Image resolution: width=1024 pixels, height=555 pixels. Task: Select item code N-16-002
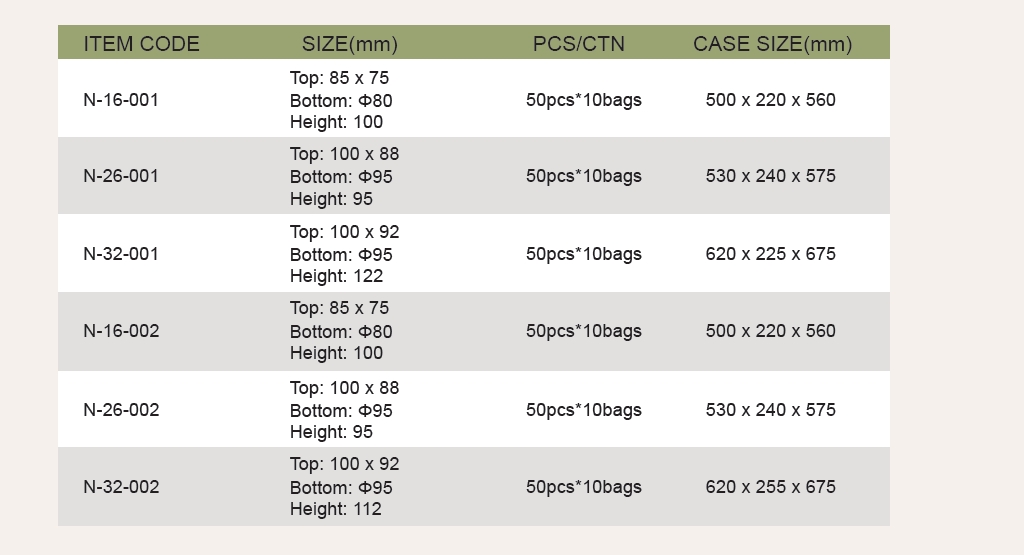pos(121,331)
